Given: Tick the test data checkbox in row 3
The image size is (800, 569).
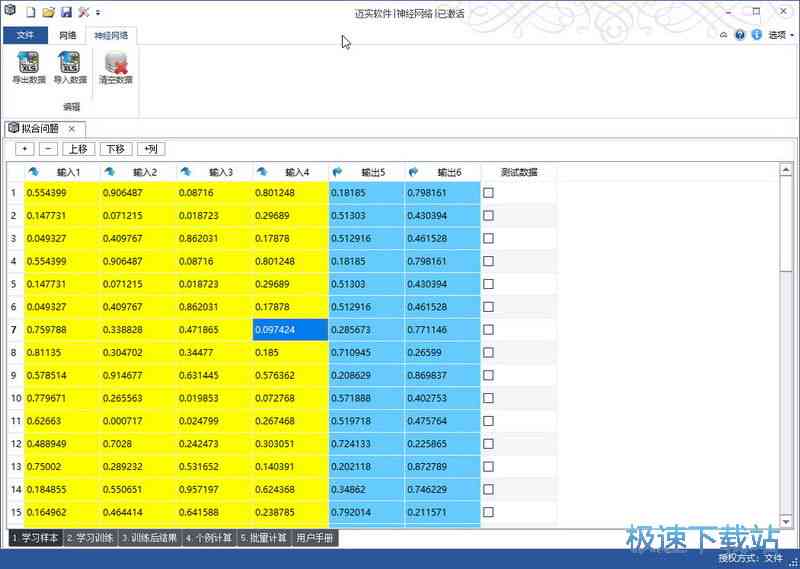Looking at the screenshot, I should point(488,238).
